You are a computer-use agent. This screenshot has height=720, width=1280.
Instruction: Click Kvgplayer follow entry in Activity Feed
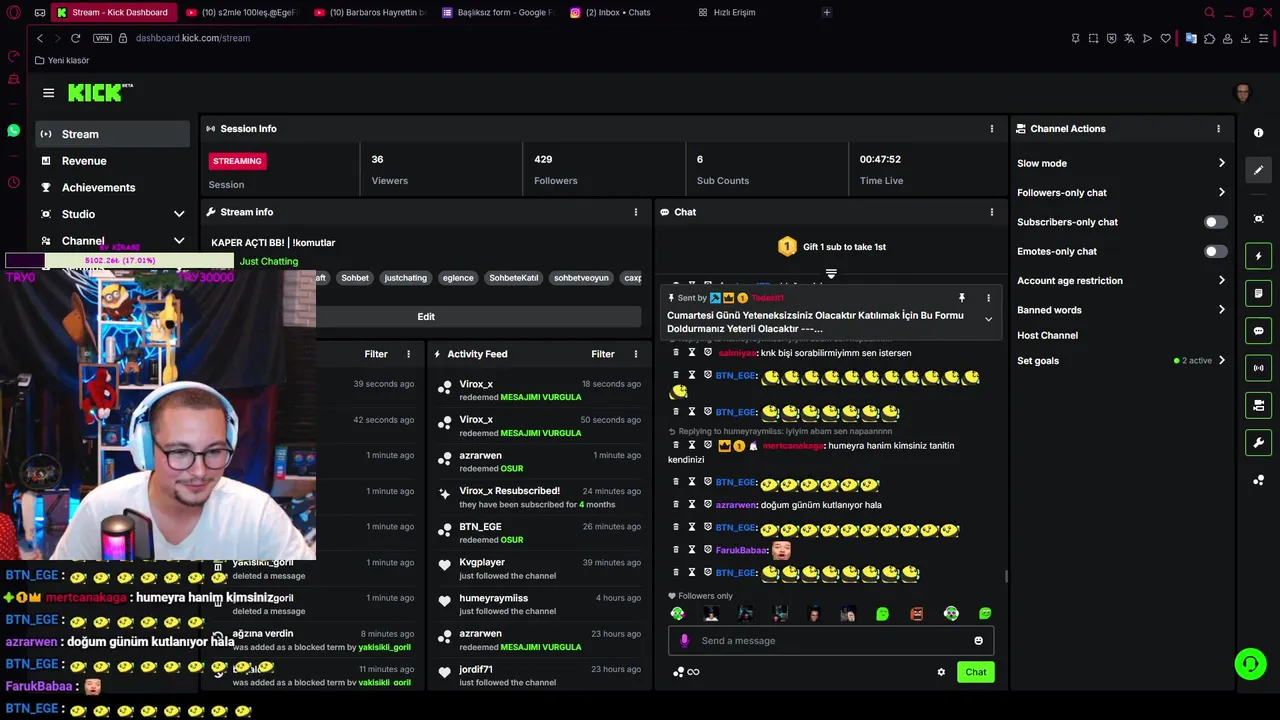click(540, 569)
